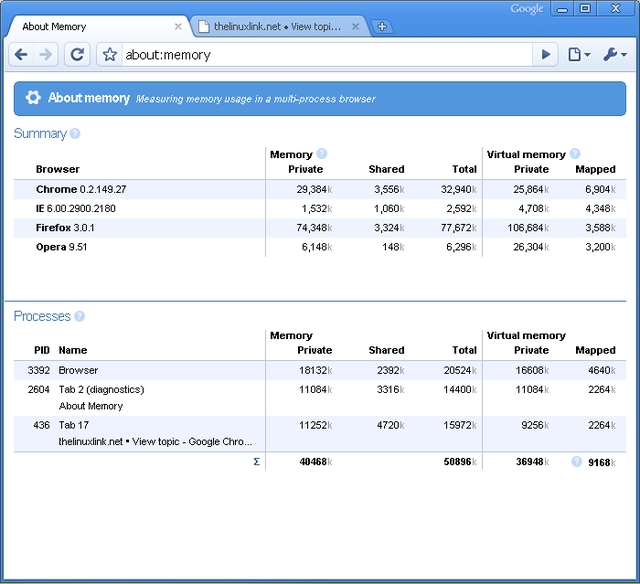Click the IE 6.00.2900.2180 row label
This screenshot has width=640, height=584.
tap(76, 209)
